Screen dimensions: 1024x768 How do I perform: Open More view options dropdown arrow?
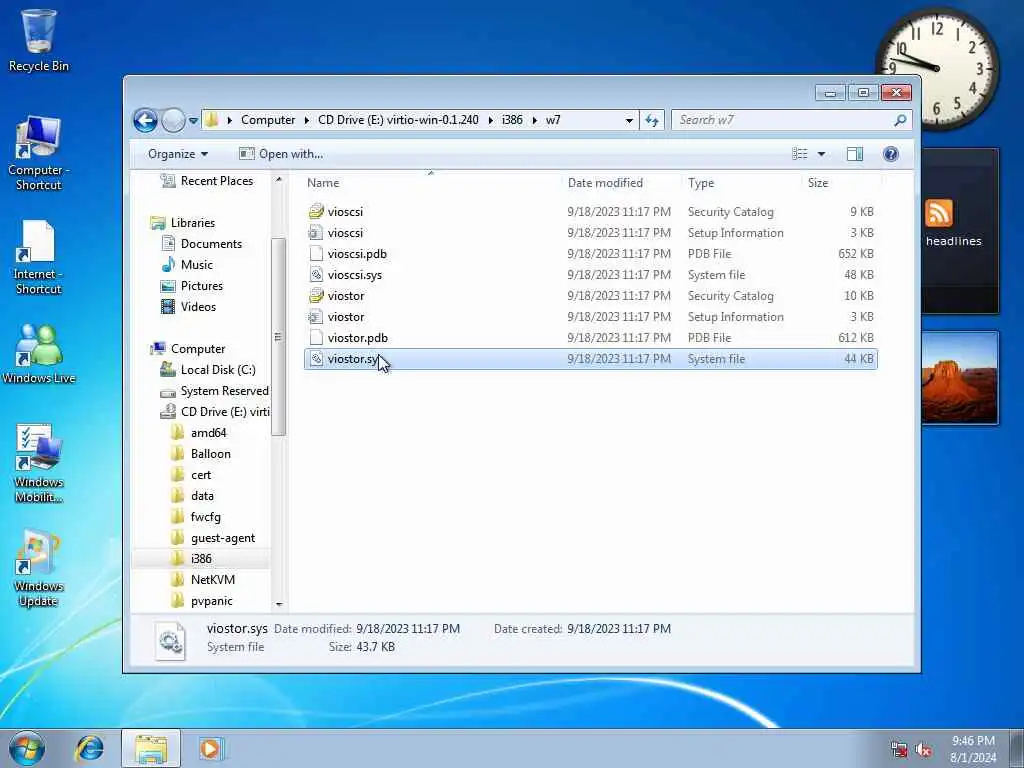pos(822,154)
